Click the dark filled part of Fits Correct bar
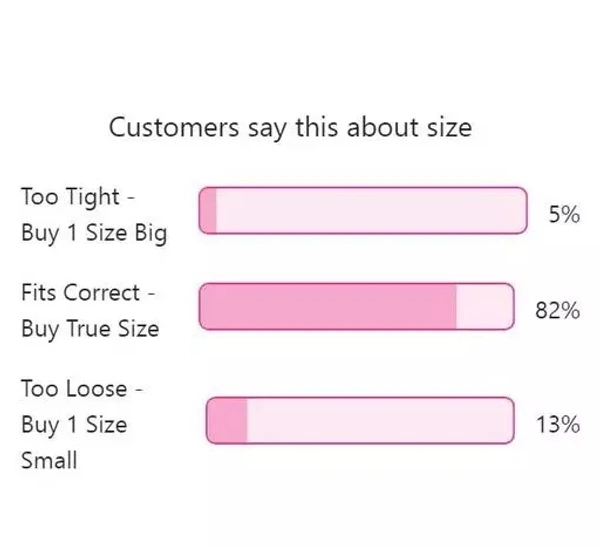This screenshot has width=600, height=546. (x=328, y=306)
